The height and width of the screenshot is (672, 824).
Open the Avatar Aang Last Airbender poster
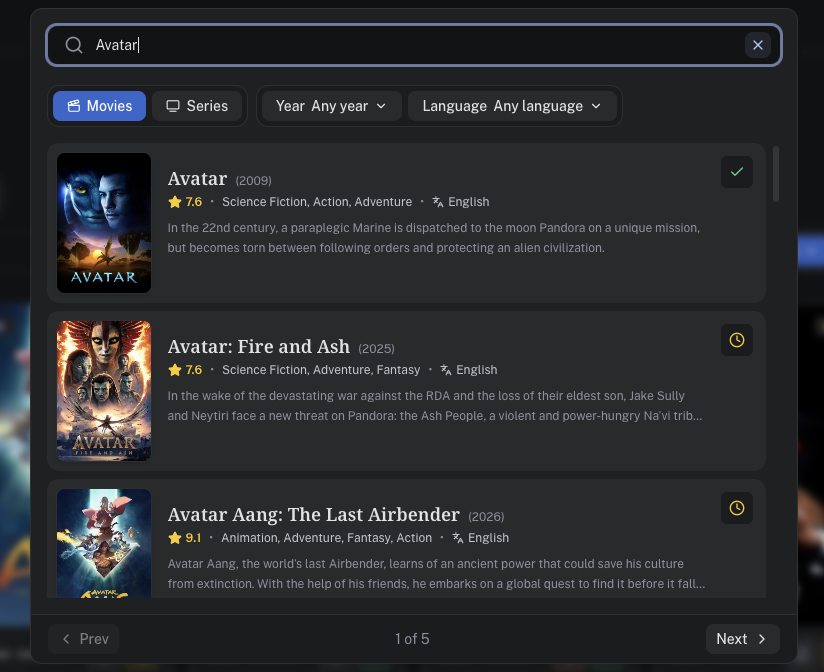[x=104, y=543]
